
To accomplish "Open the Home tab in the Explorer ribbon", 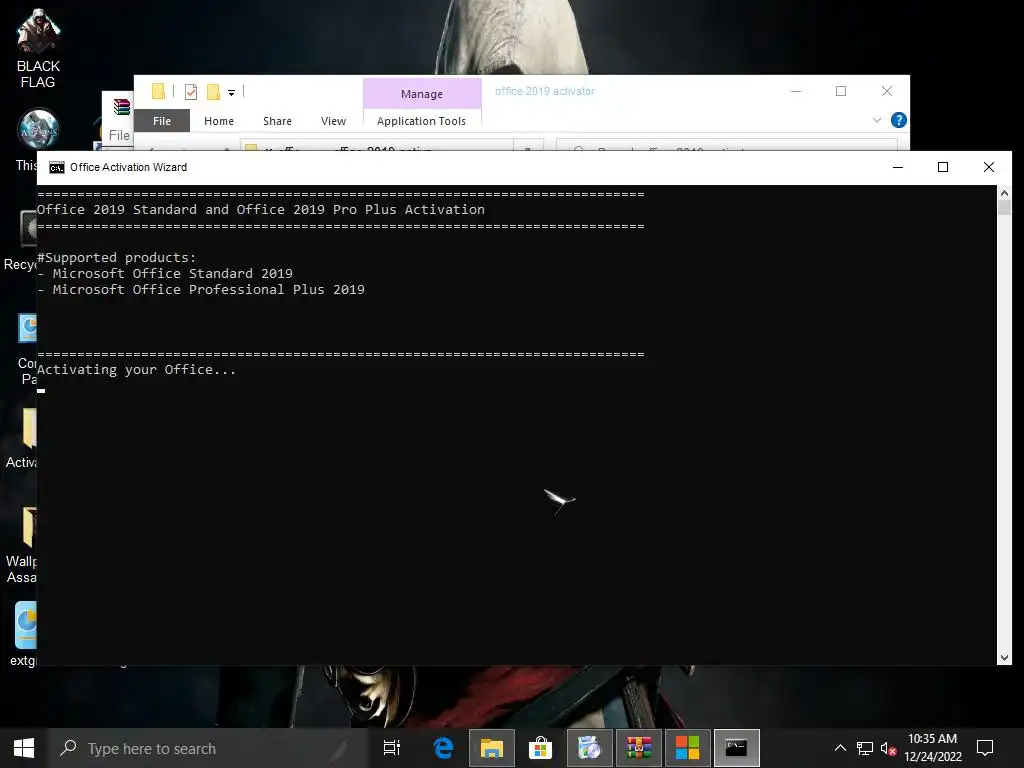I will pos(219,121).
